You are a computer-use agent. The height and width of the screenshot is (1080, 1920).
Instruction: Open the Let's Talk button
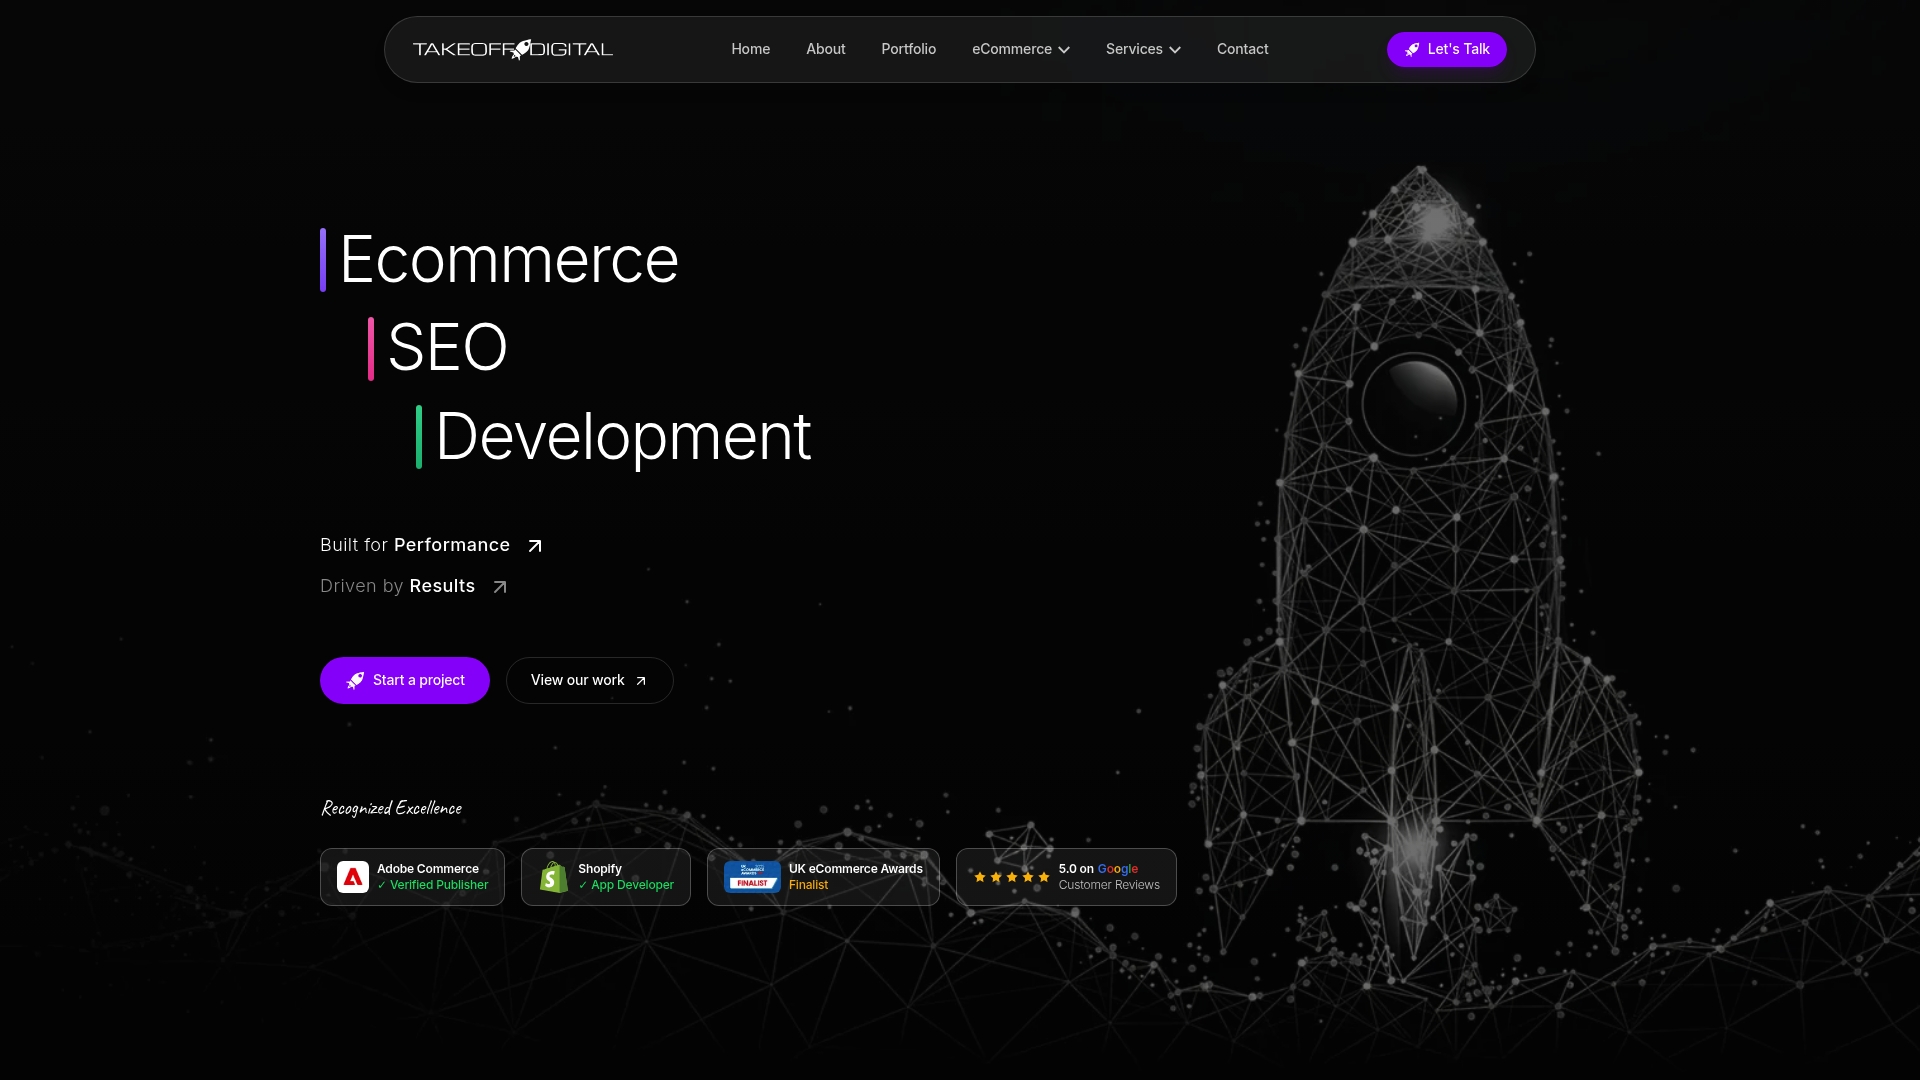tap(1447, 49)
